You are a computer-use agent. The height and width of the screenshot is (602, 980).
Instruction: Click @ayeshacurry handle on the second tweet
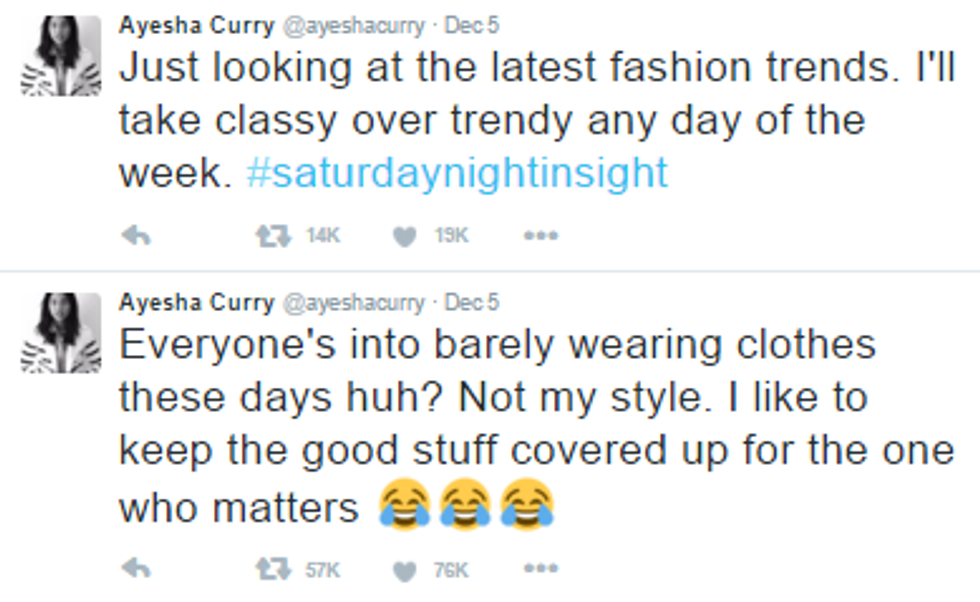[356, 302]
